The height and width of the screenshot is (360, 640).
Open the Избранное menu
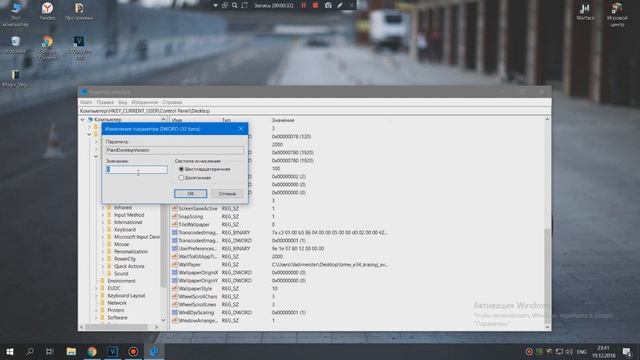point(144,102)
